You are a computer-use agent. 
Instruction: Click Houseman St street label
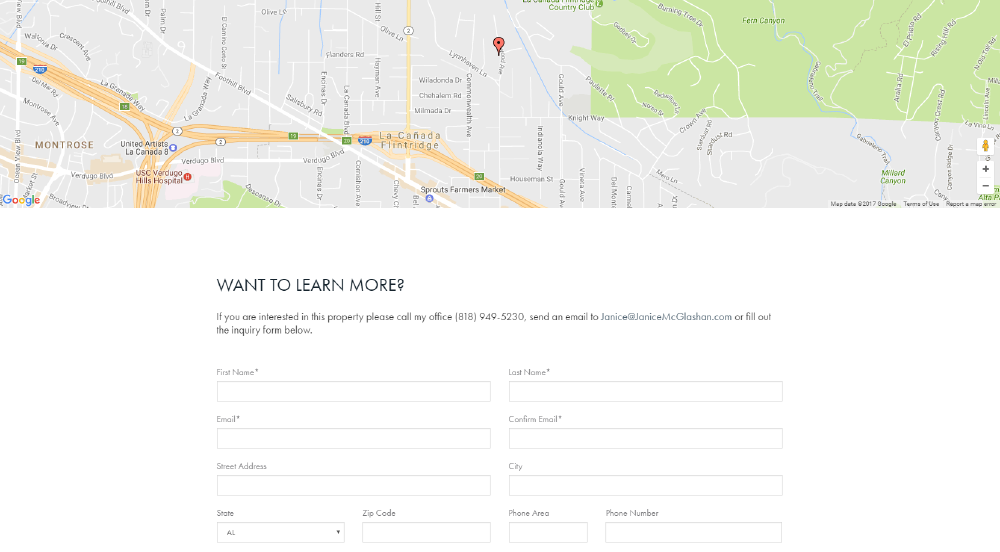point(531,179)
